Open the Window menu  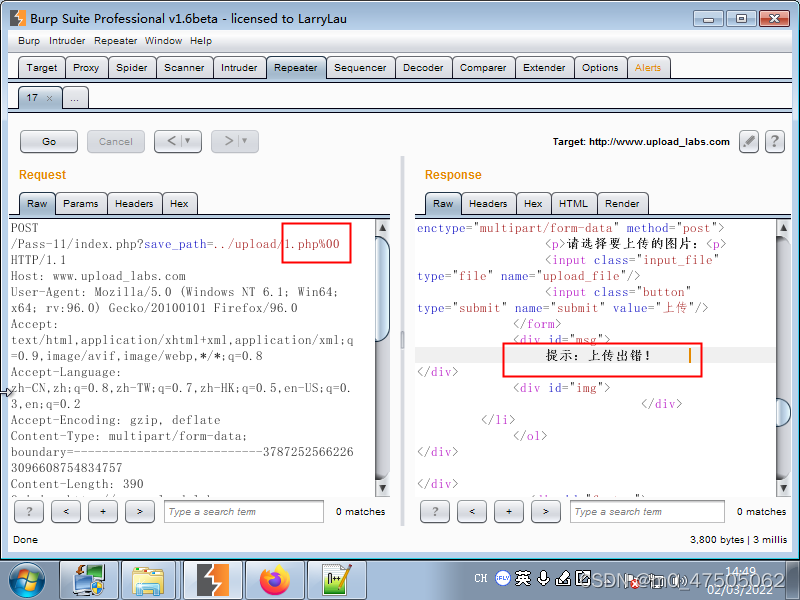[x=163, y=41]
